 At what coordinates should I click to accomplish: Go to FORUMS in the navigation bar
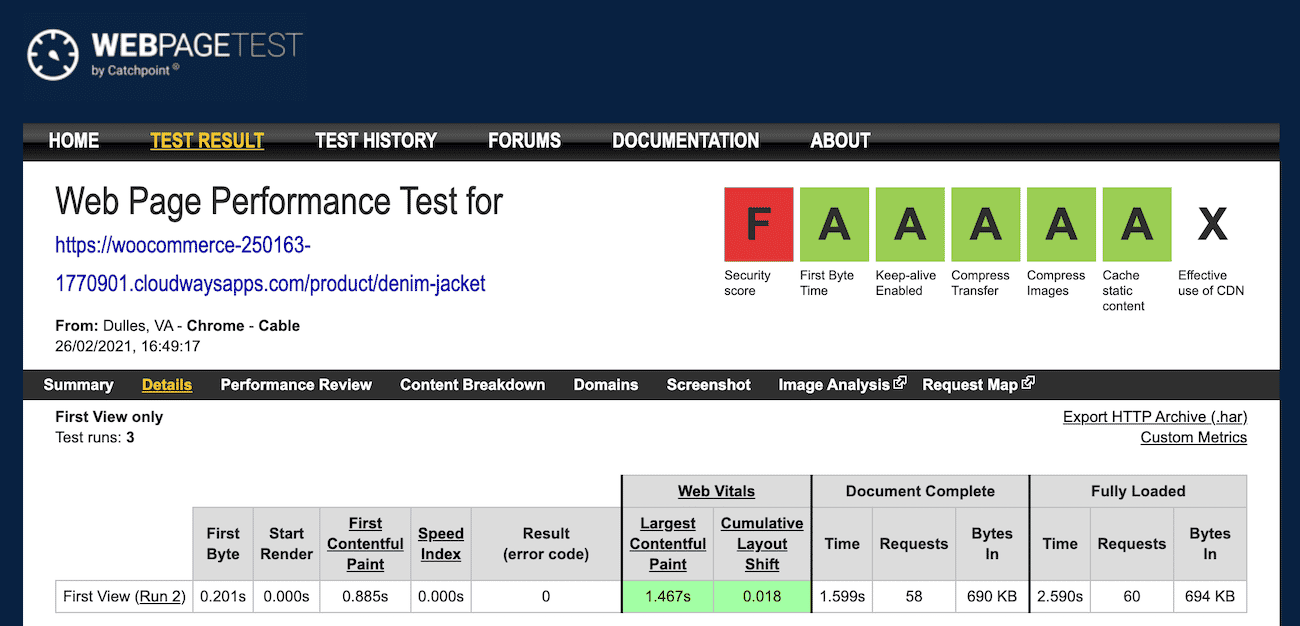[525, 141]
